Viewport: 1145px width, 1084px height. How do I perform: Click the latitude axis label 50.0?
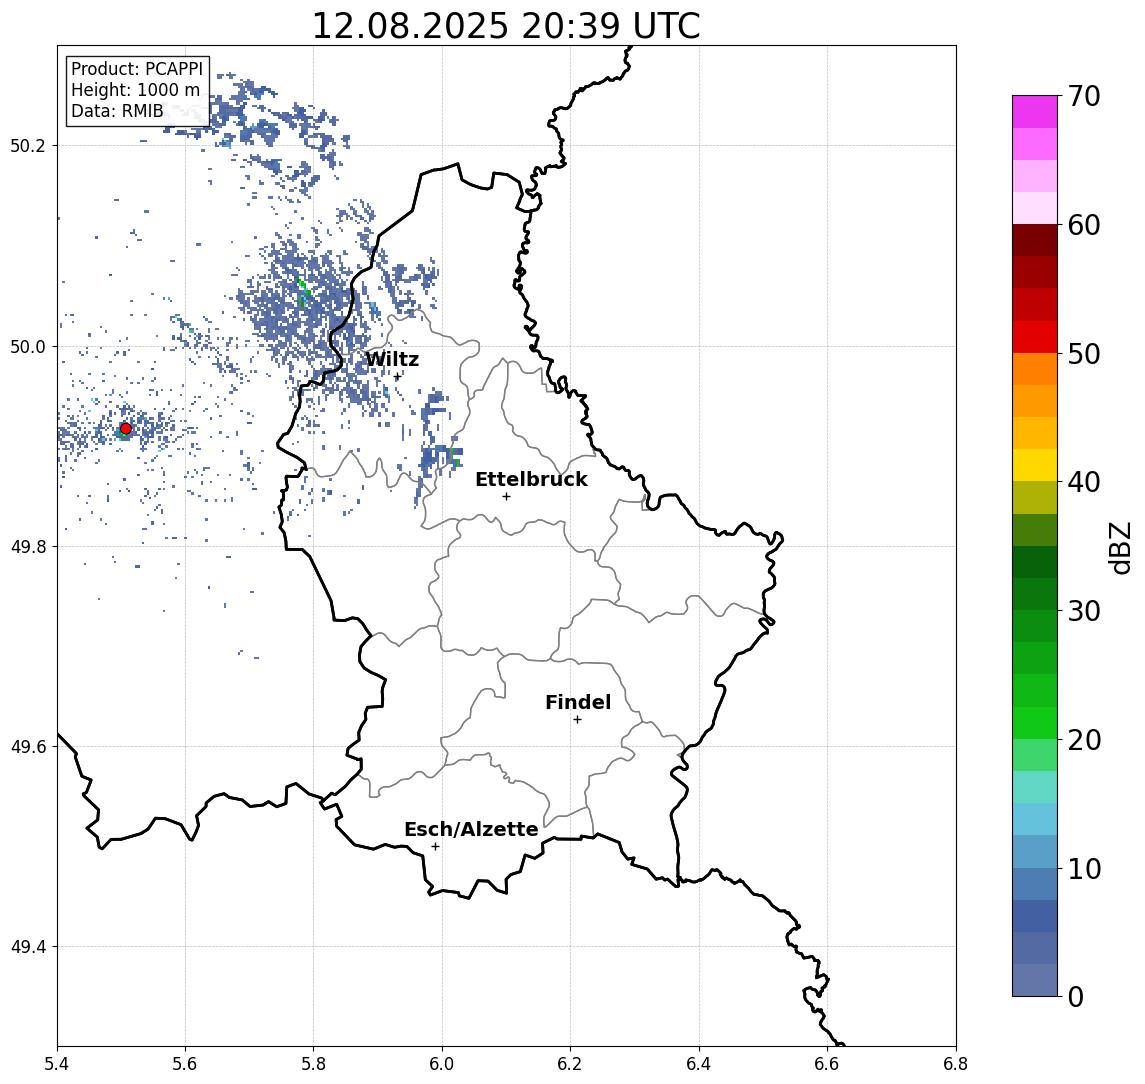[28, 346]
